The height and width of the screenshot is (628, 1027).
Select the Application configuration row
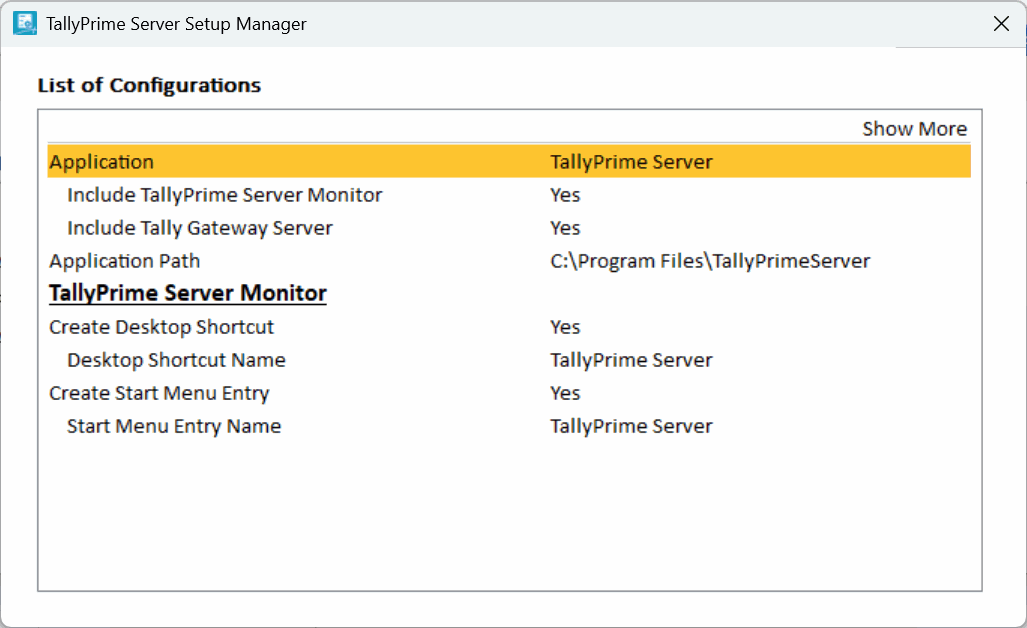pos(102,162)
